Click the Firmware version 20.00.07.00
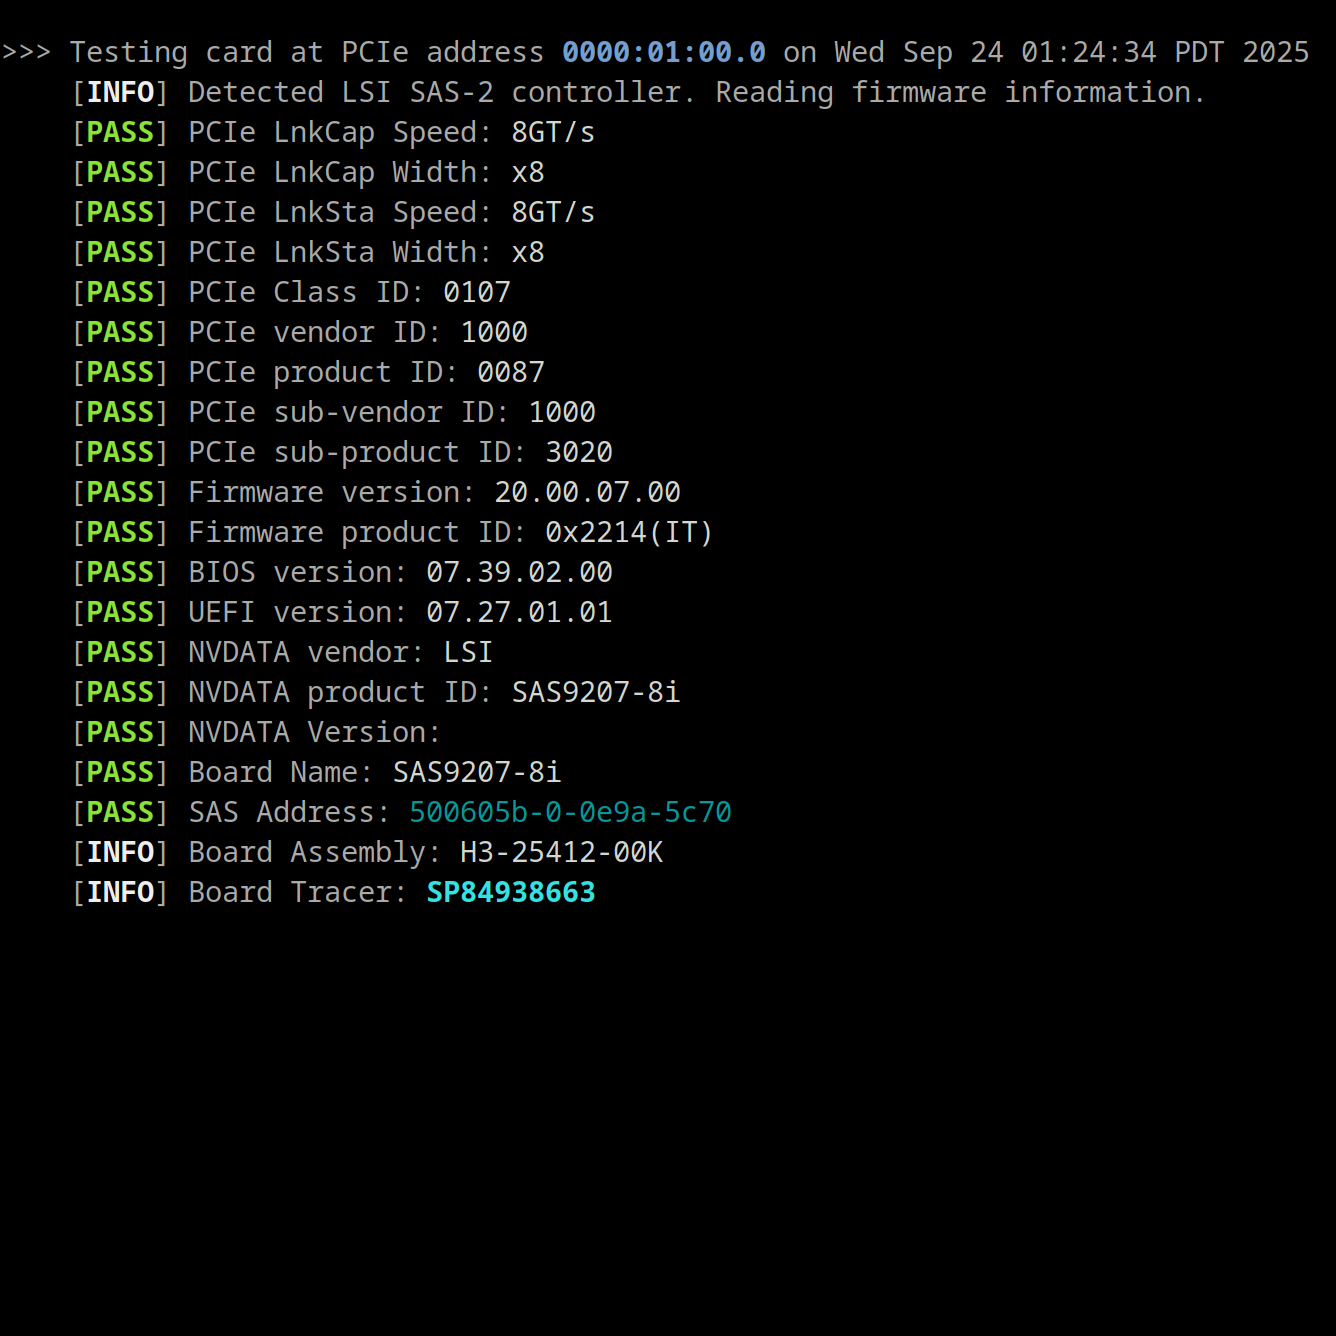The width and height of the screenshot is (1336, 1336). coord(588,492)
